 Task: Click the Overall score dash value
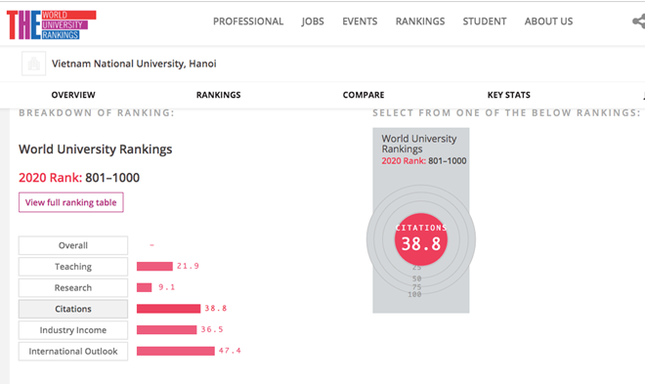pos(152,245)
